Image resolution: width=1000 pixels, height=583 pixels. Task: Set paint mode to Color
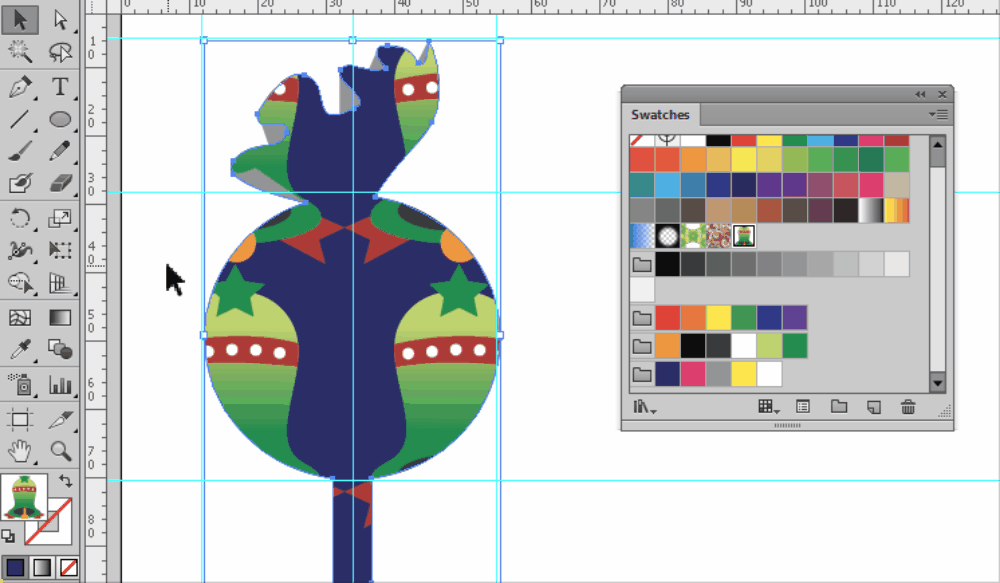coord(15,567)
